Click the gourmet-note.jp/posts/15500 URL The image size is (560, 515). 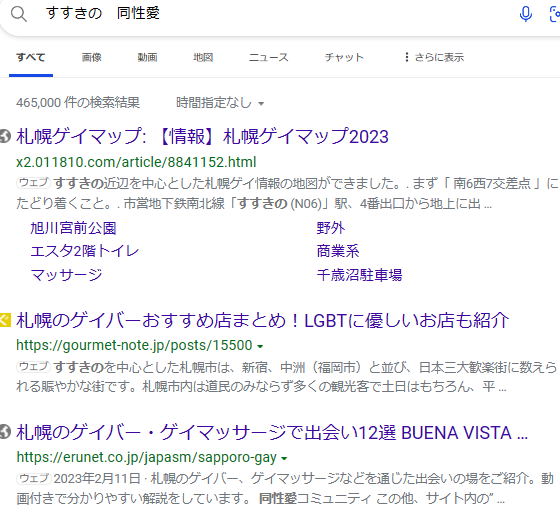click(x=134, y=345)
